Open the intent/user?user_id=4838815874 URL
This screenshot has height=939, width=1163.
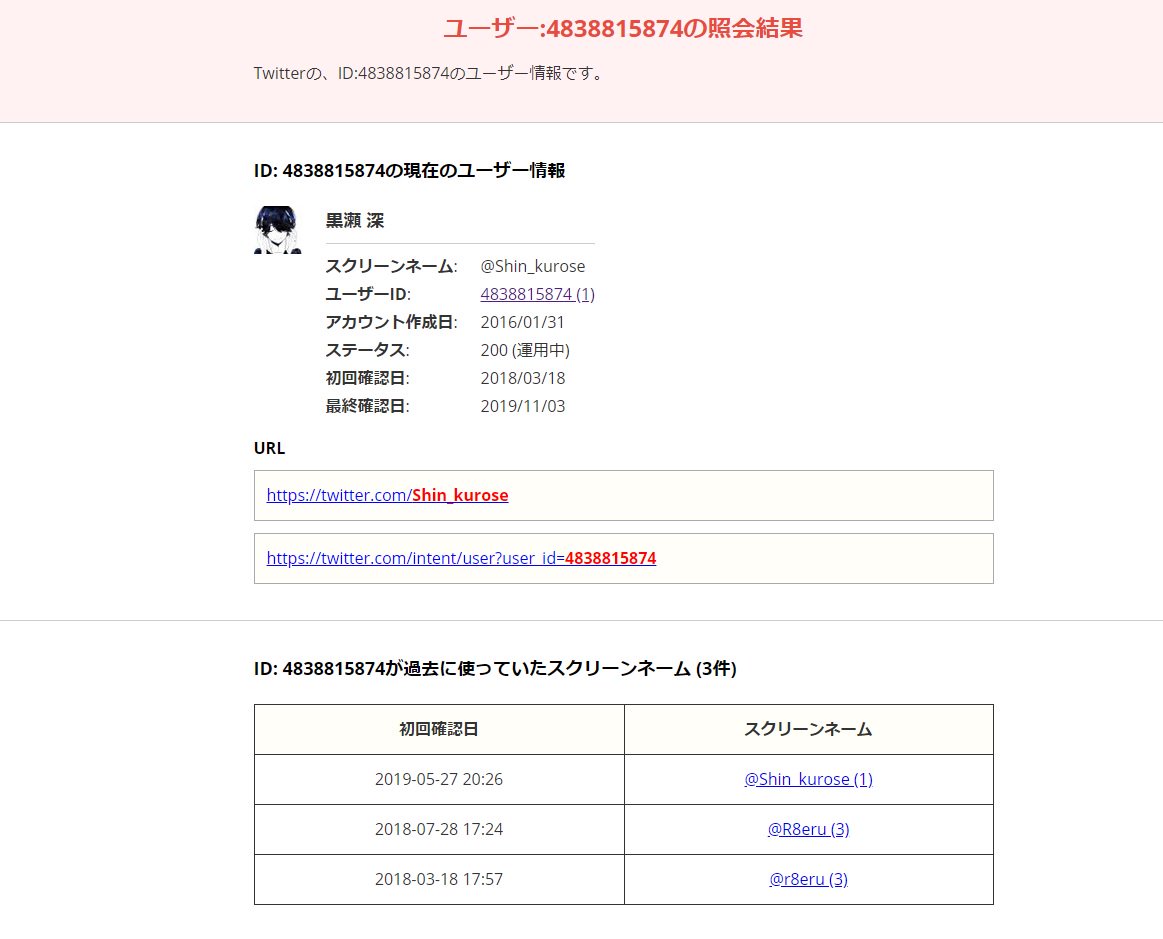461,558
